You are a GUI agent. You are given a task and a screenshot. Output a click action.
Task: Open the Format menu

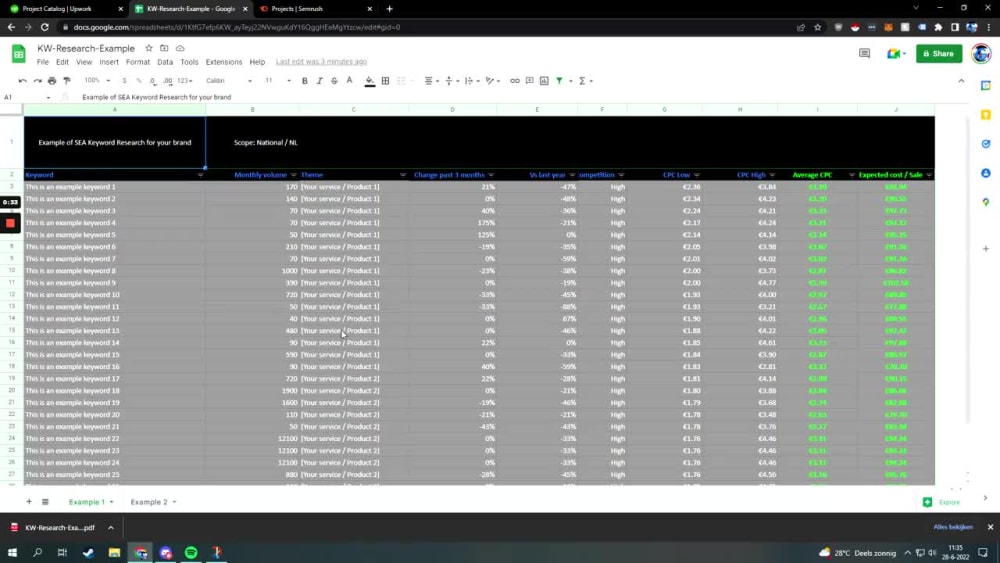(138, 62)
